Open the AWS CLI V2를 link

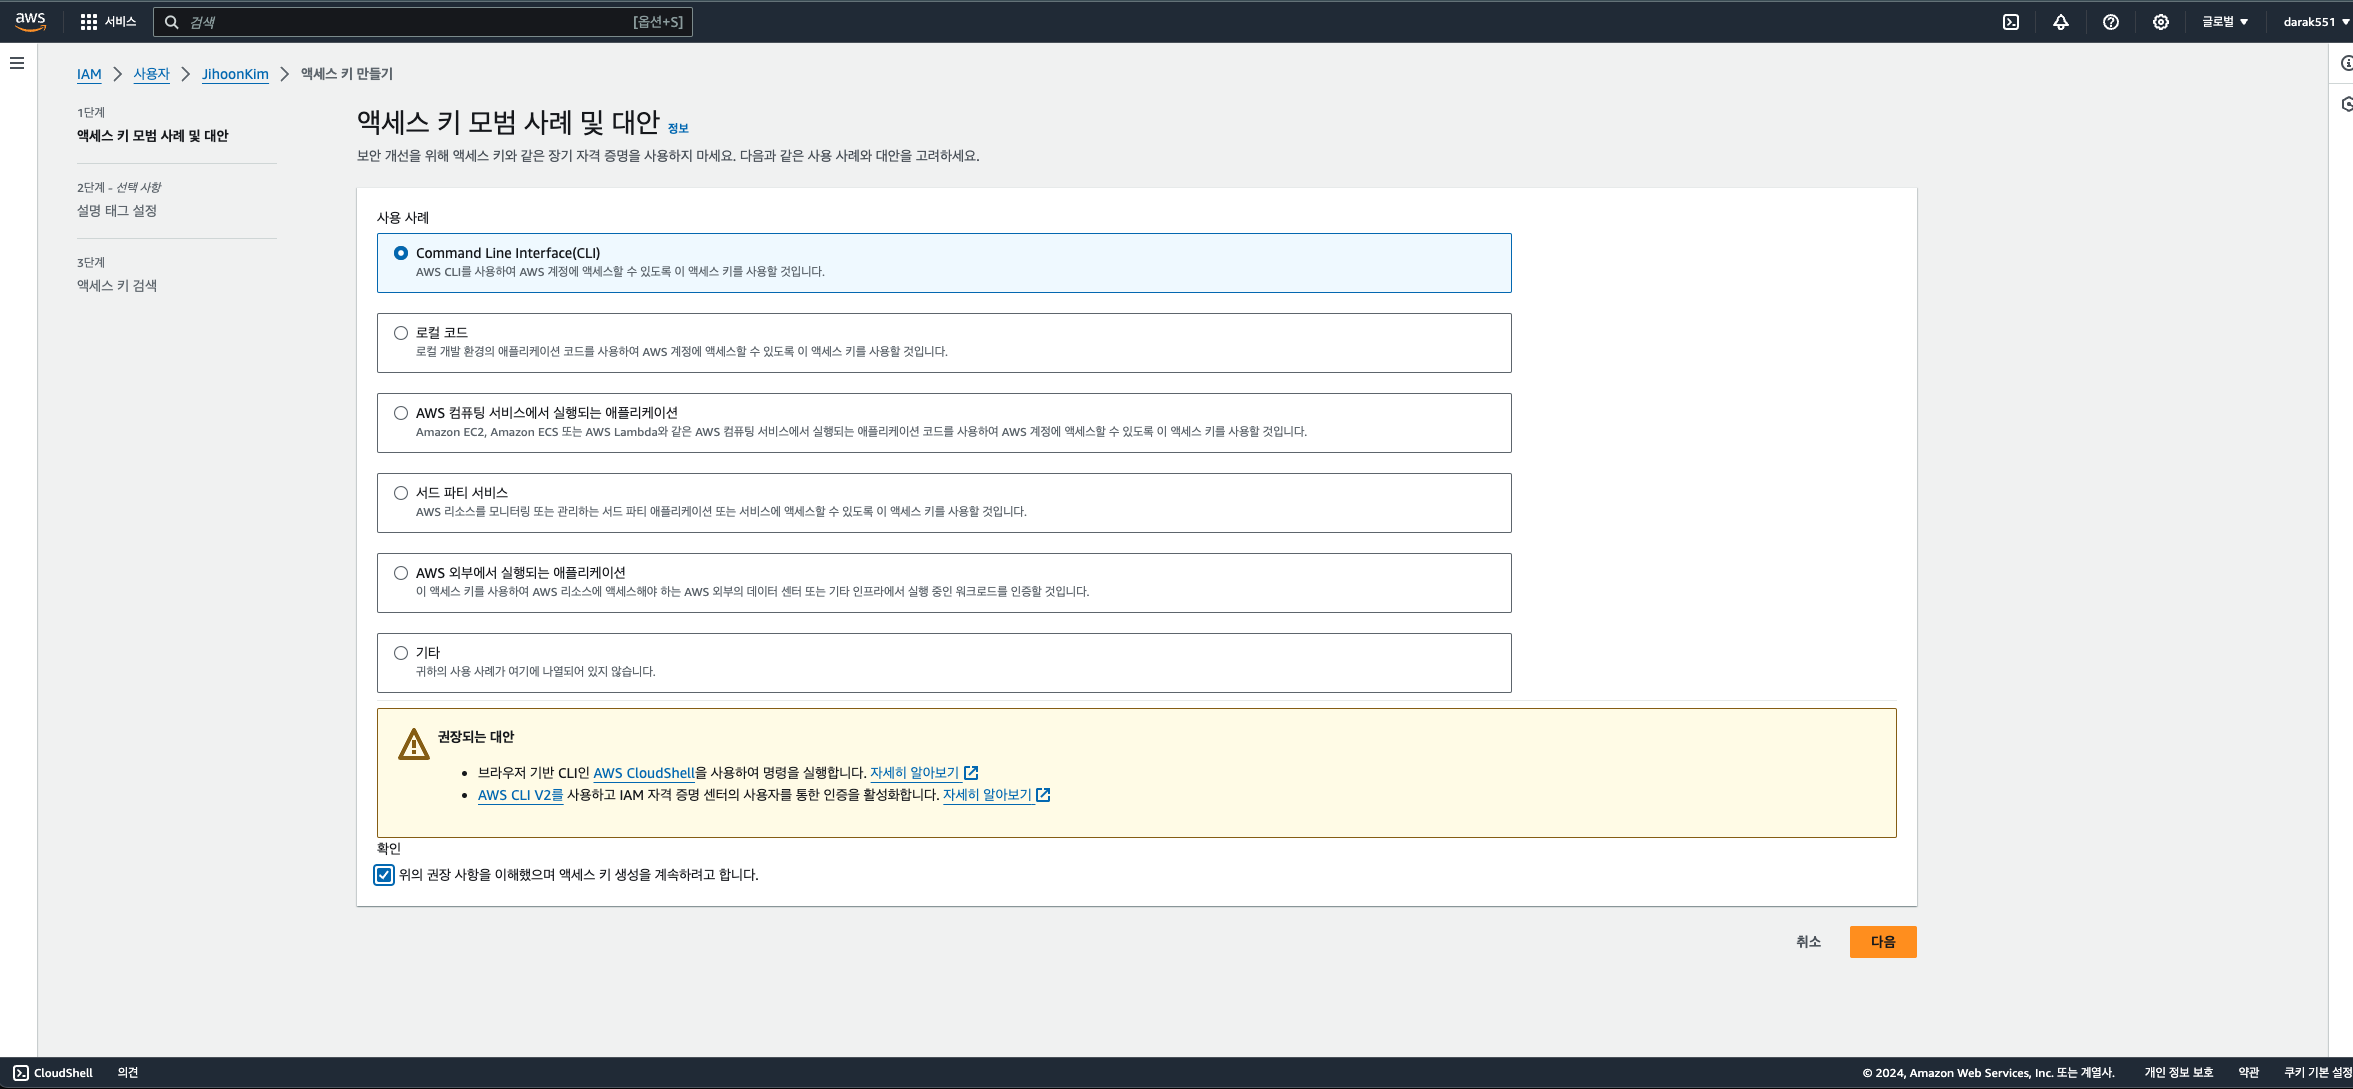point(521,795)
